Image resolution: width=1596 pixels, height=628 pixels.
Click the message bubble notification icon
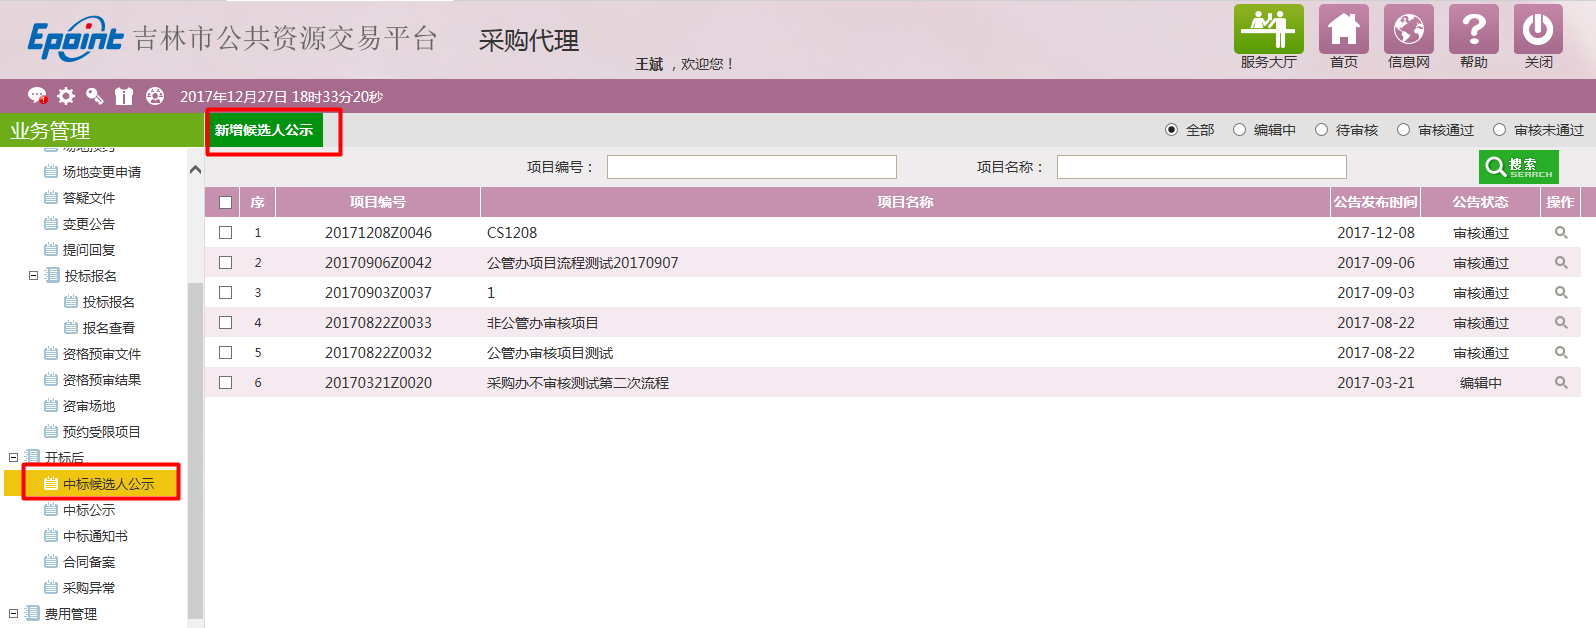point(37,96)
